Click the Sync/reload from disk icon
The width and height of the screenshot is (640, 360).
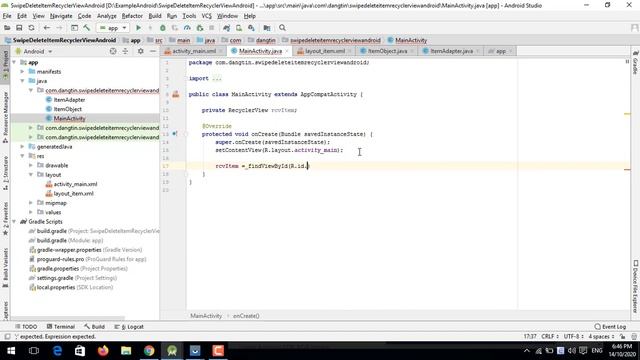click(x=31, y=28)
